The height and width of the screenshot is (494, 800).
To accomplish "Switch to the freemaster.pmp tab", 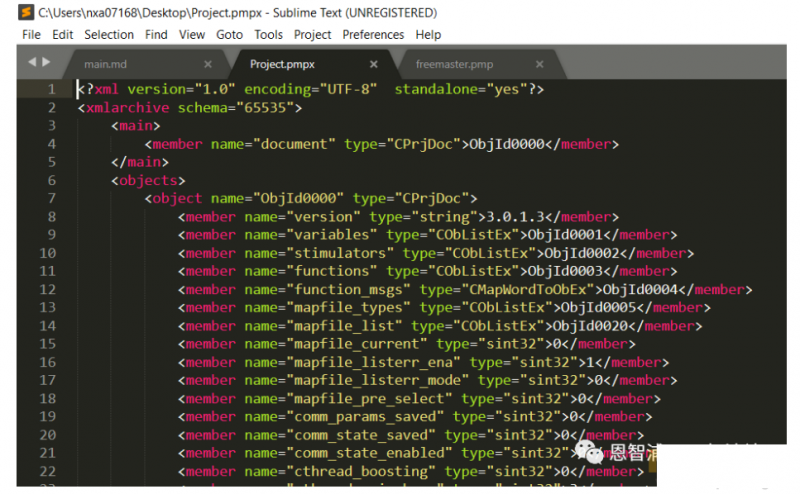I will tap(454, 64).
